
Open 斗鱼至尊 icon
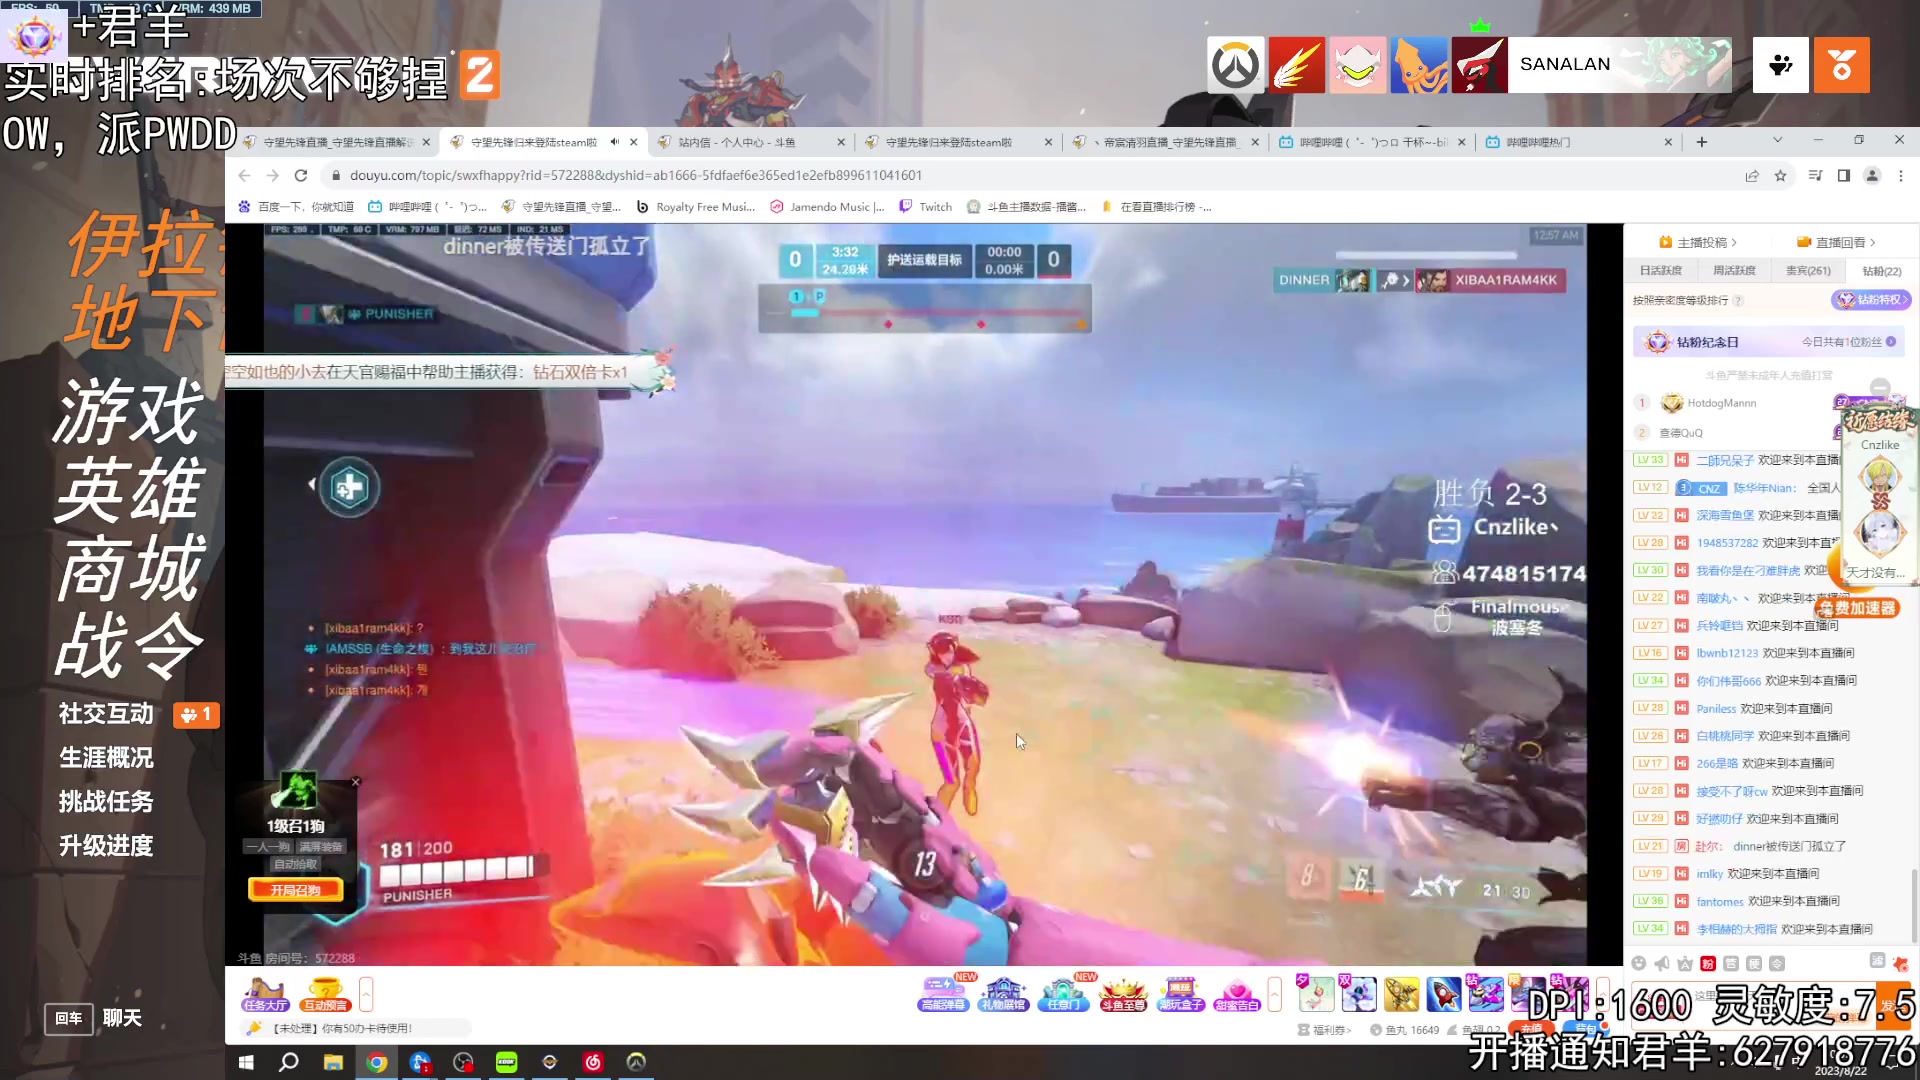pyautogui.click(x=1123, y=994)
